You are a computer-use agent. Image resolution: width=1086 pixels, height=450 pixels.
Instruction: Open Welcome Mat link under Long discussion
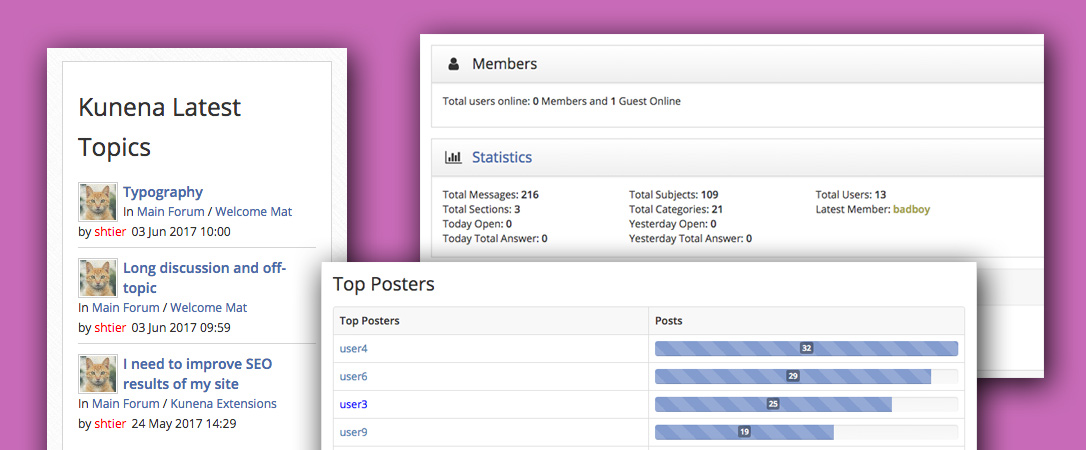point(208,307)
